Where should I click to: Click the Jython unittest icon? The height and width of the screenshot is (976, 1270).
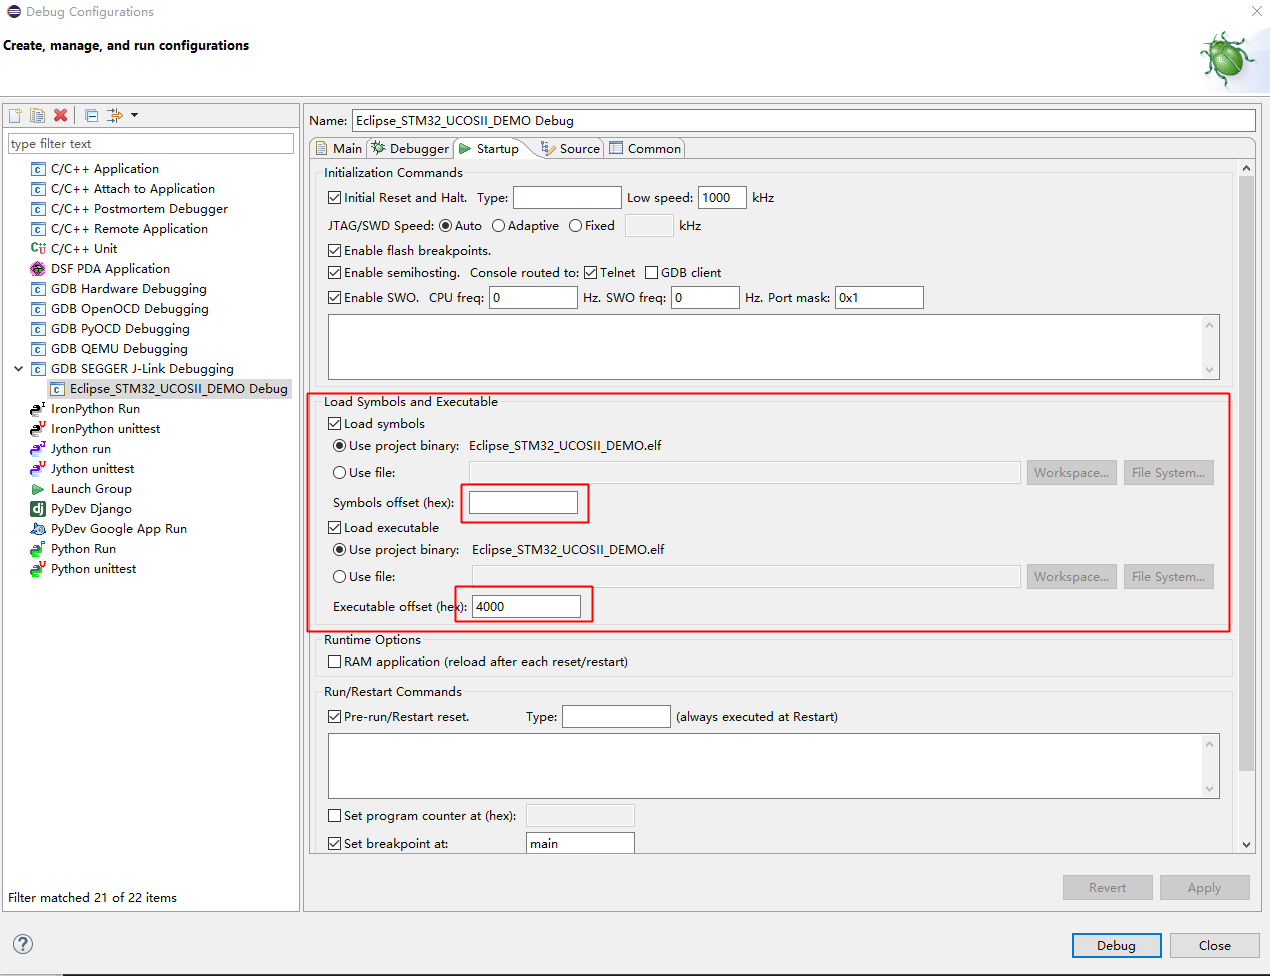coord(38,469)
